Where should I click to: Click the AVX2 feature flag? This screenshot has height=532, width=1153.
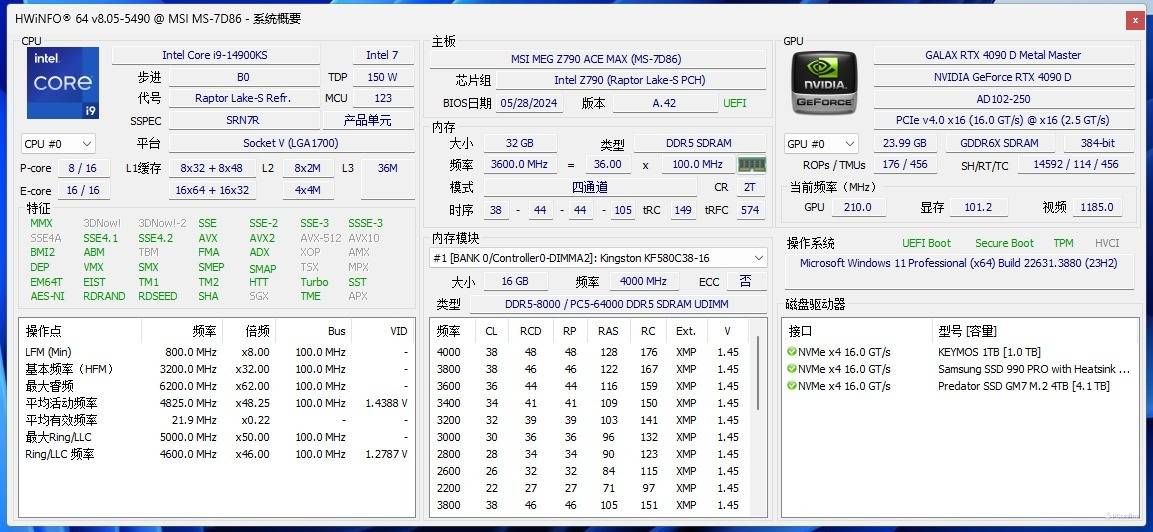262,238
